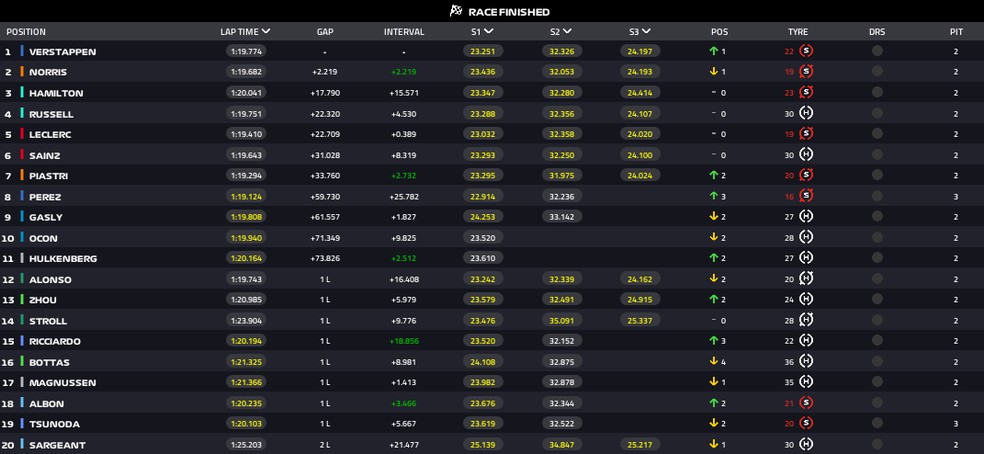
Task: Toggle the DRS indicator for Tsunoda
Action: click(877, 424)
